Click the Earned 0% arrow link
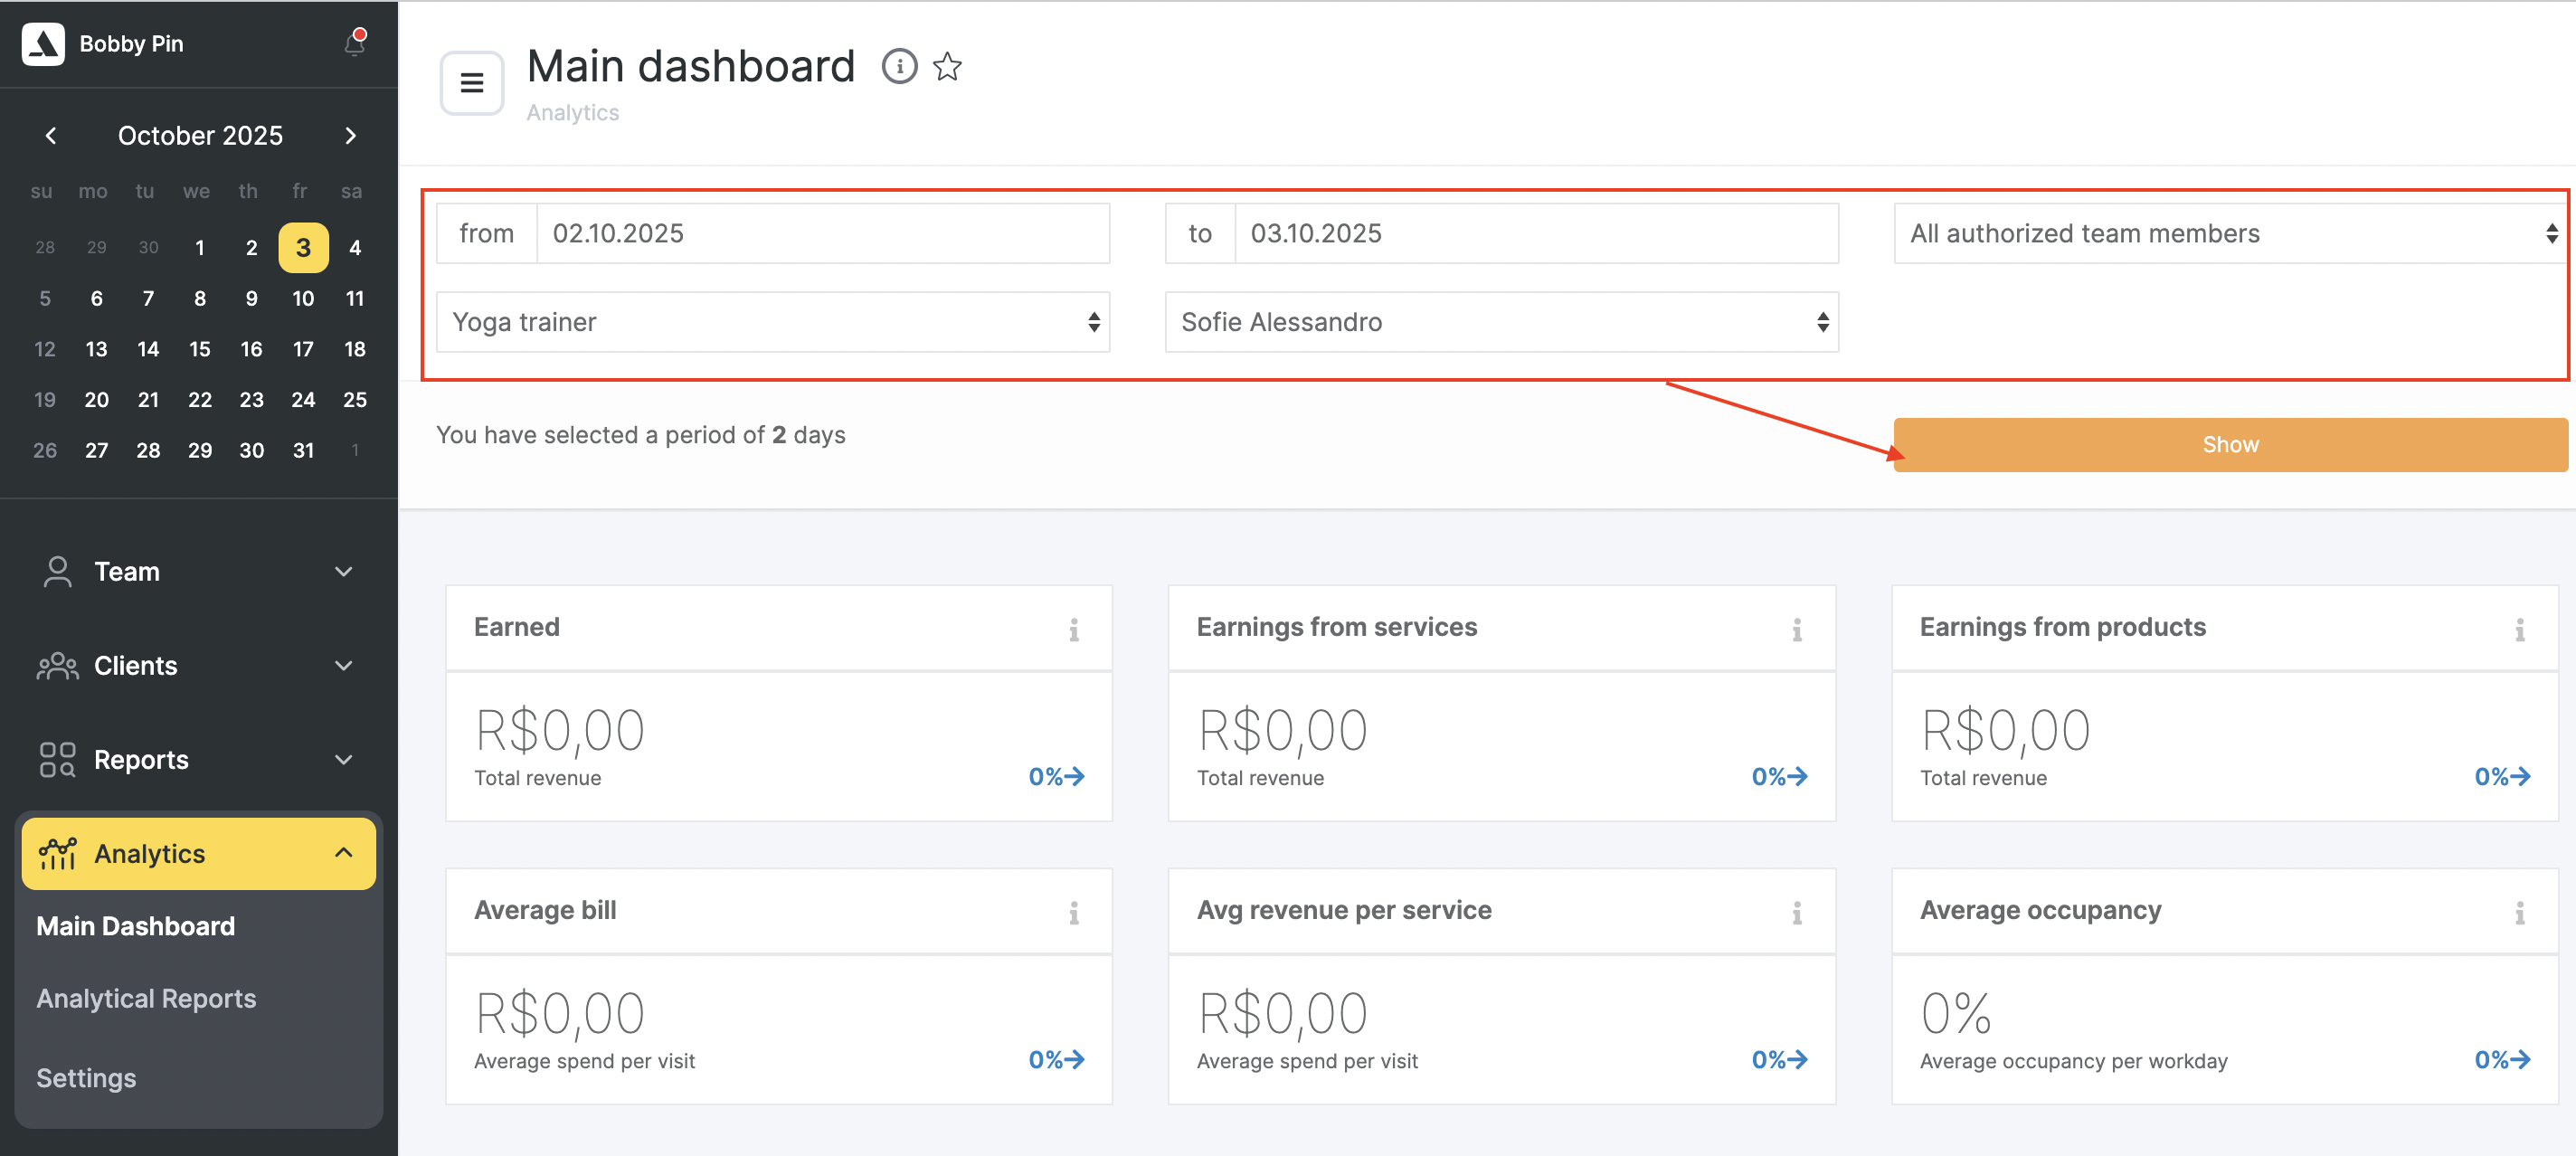2576x1156 pixels. (1056, 776)
